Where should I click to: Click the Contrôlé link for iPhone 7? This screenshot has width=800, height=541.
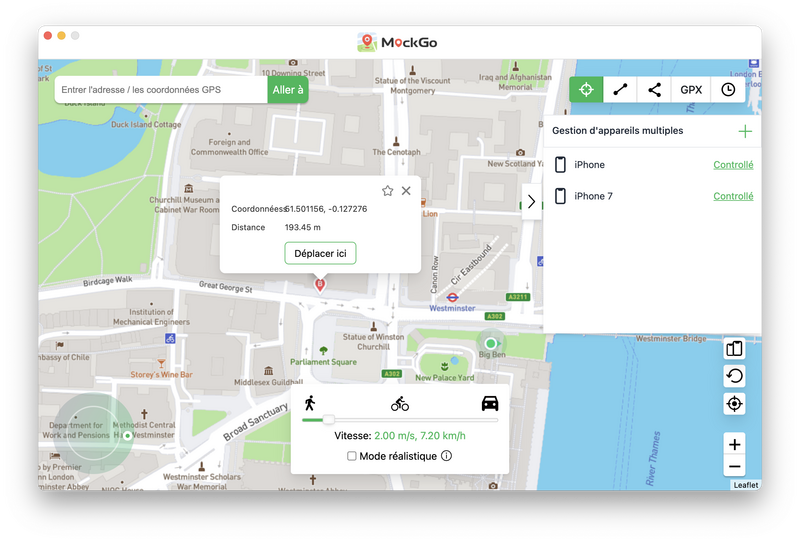[733, 196]
